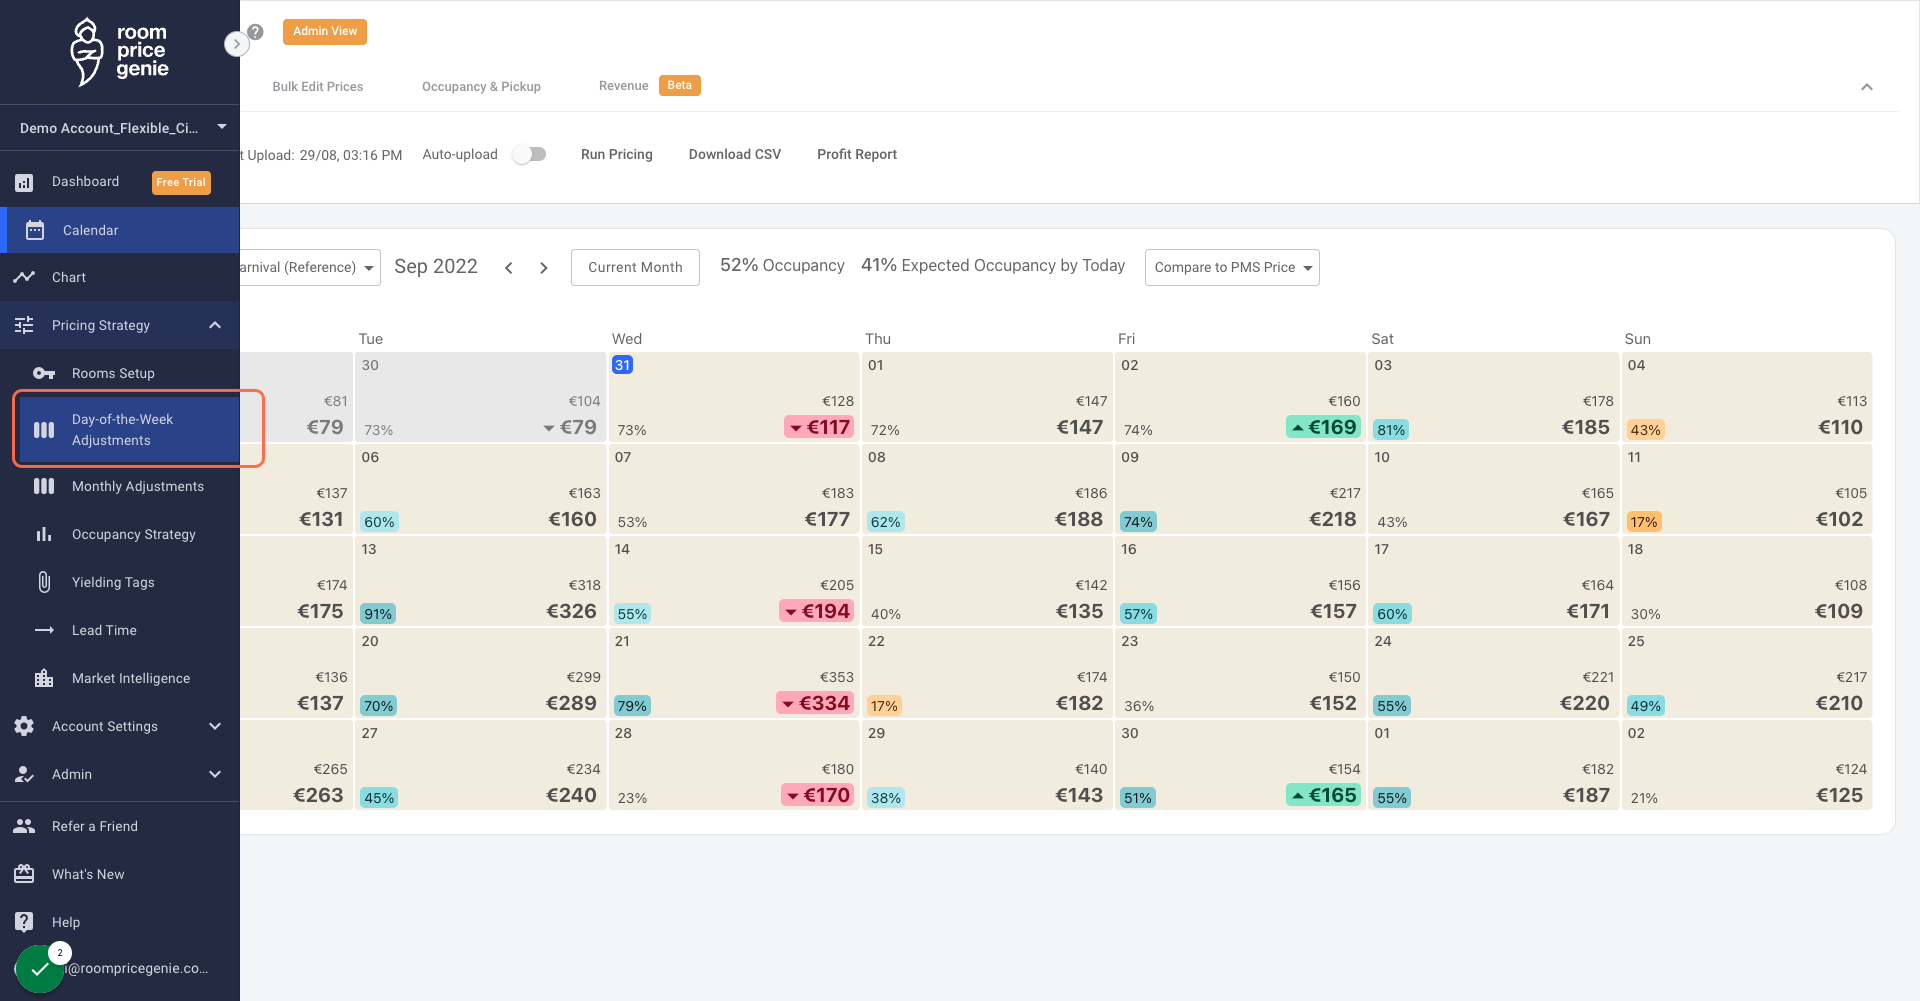Click the €194 price drop on Wed 14
Image resolution: width=1920 pixels, height=1001 pixels.
816,611
